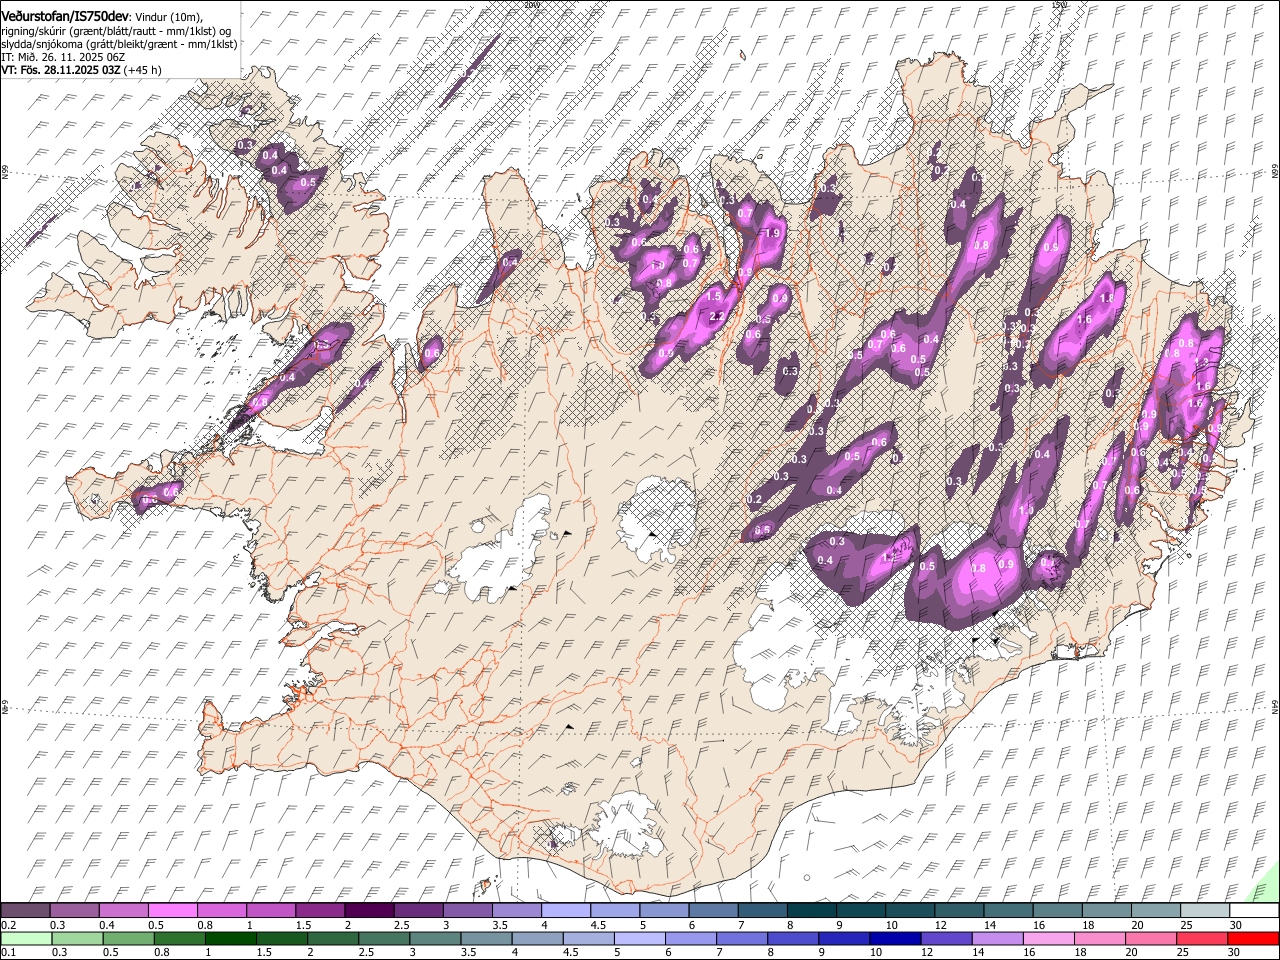The height and width of the screenshot is (960, 1280).
Task: Pick the light pink 16 swatch in bottom legend row
Action: coord(1048,938)
